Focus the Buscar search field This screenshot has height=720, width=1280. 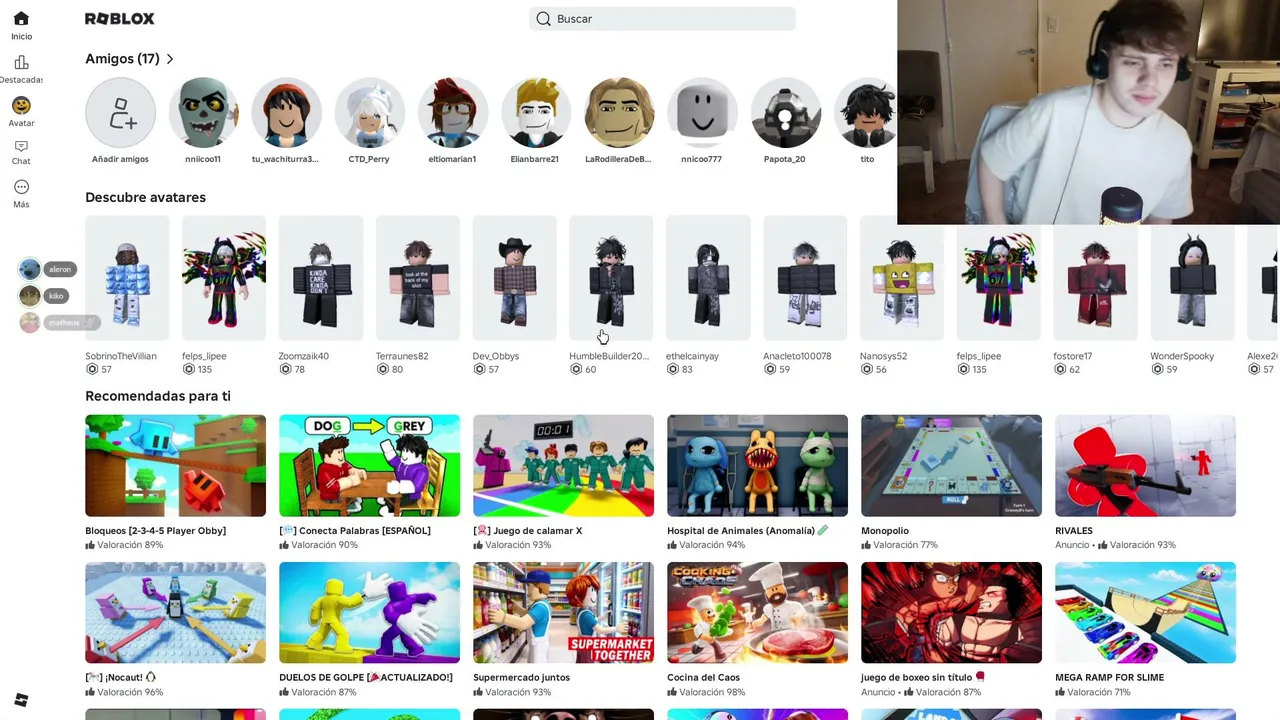662,19
